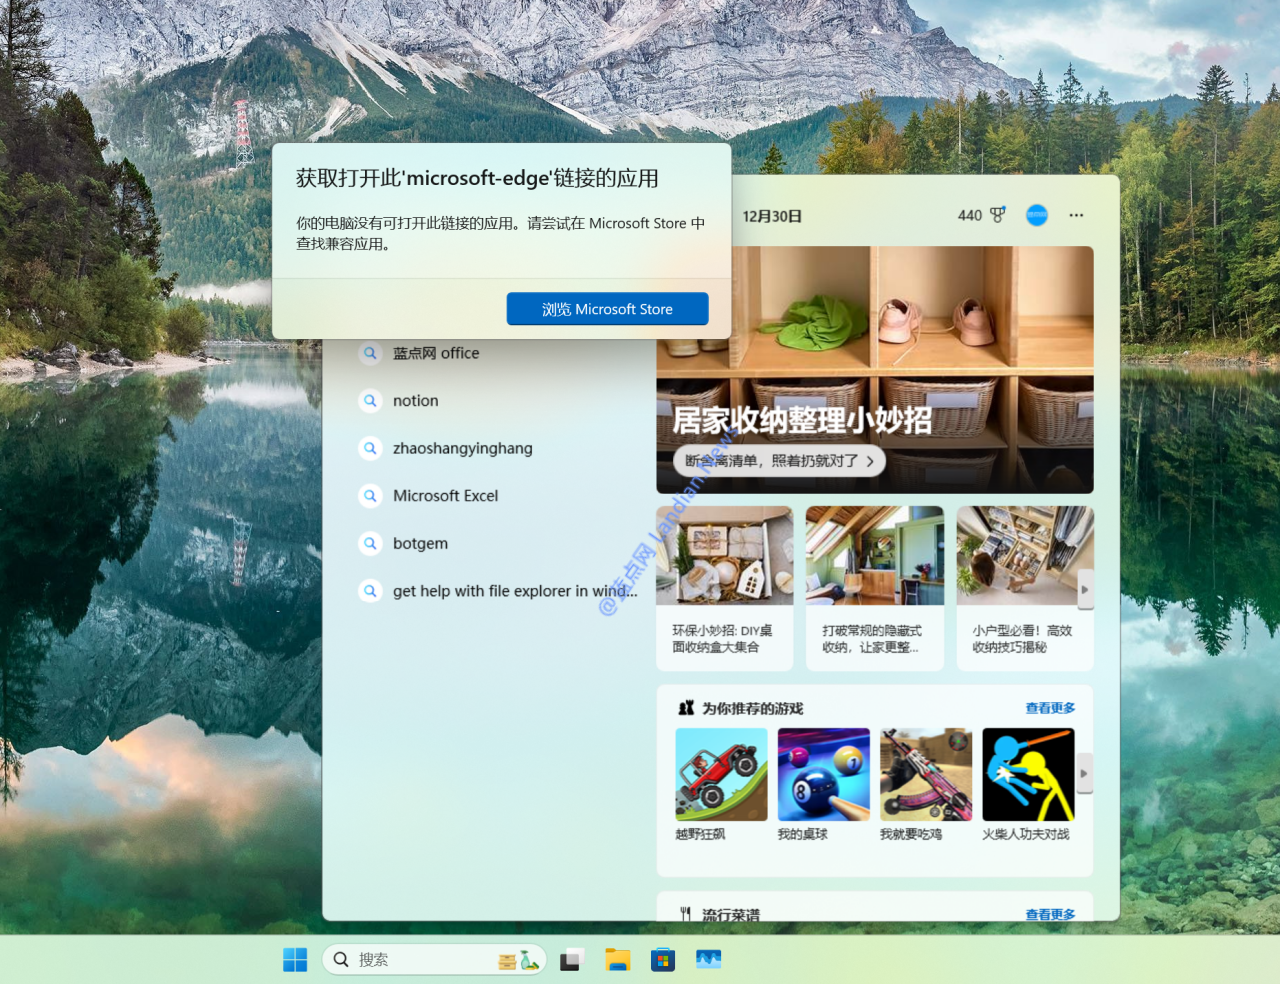Click "查看更多" beside 为你推荐的游戏
This screenshot has width=1280, height=984.
coord(1050,708)
